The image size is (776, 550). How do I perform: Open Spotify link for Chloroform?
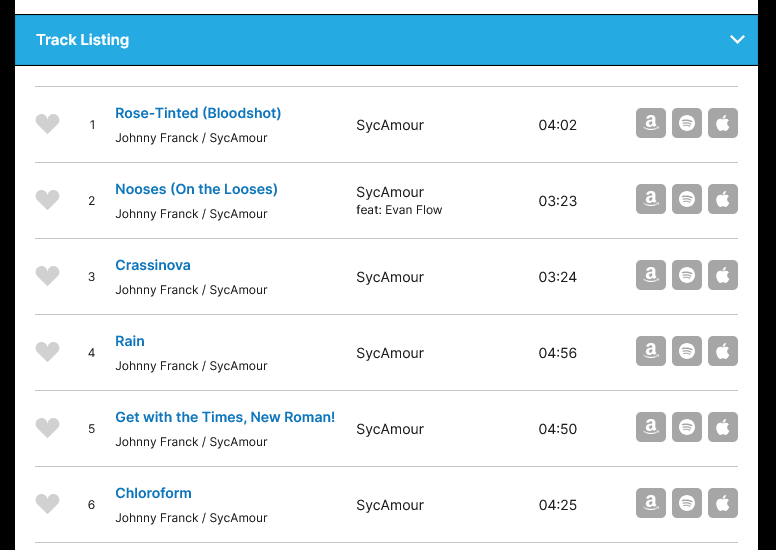(x=687, y=504)
